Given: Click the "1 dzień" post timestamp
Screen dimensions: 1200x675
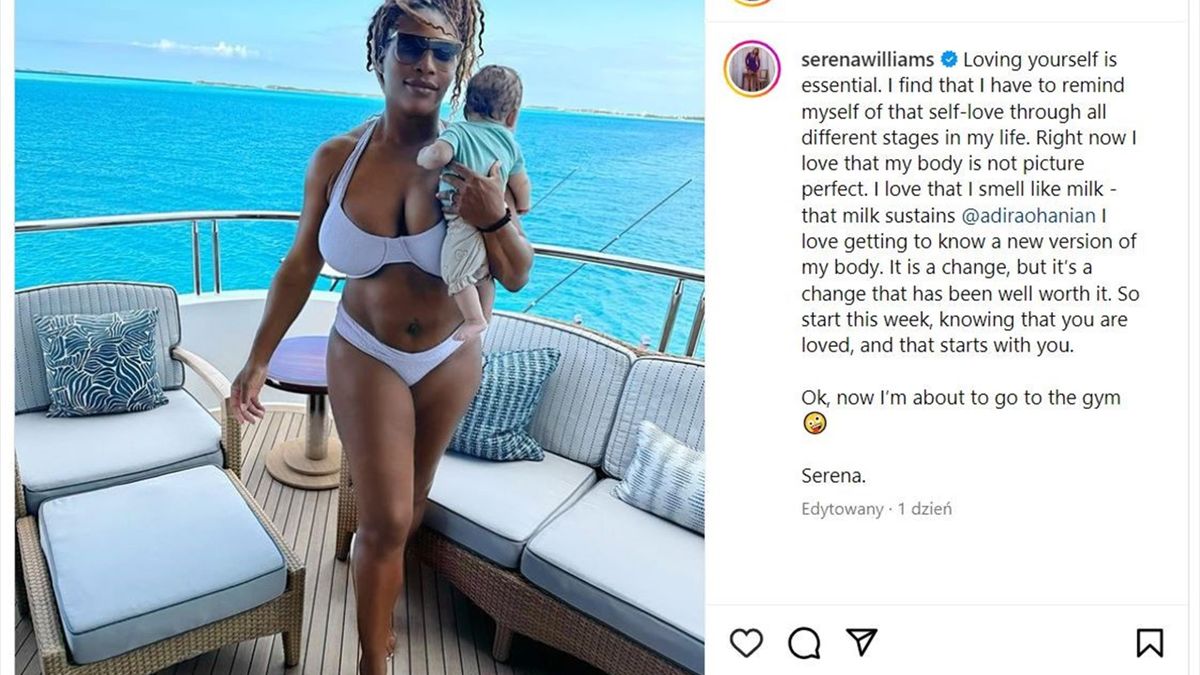Looking at the screenshot, I should [x=925, y=509].
